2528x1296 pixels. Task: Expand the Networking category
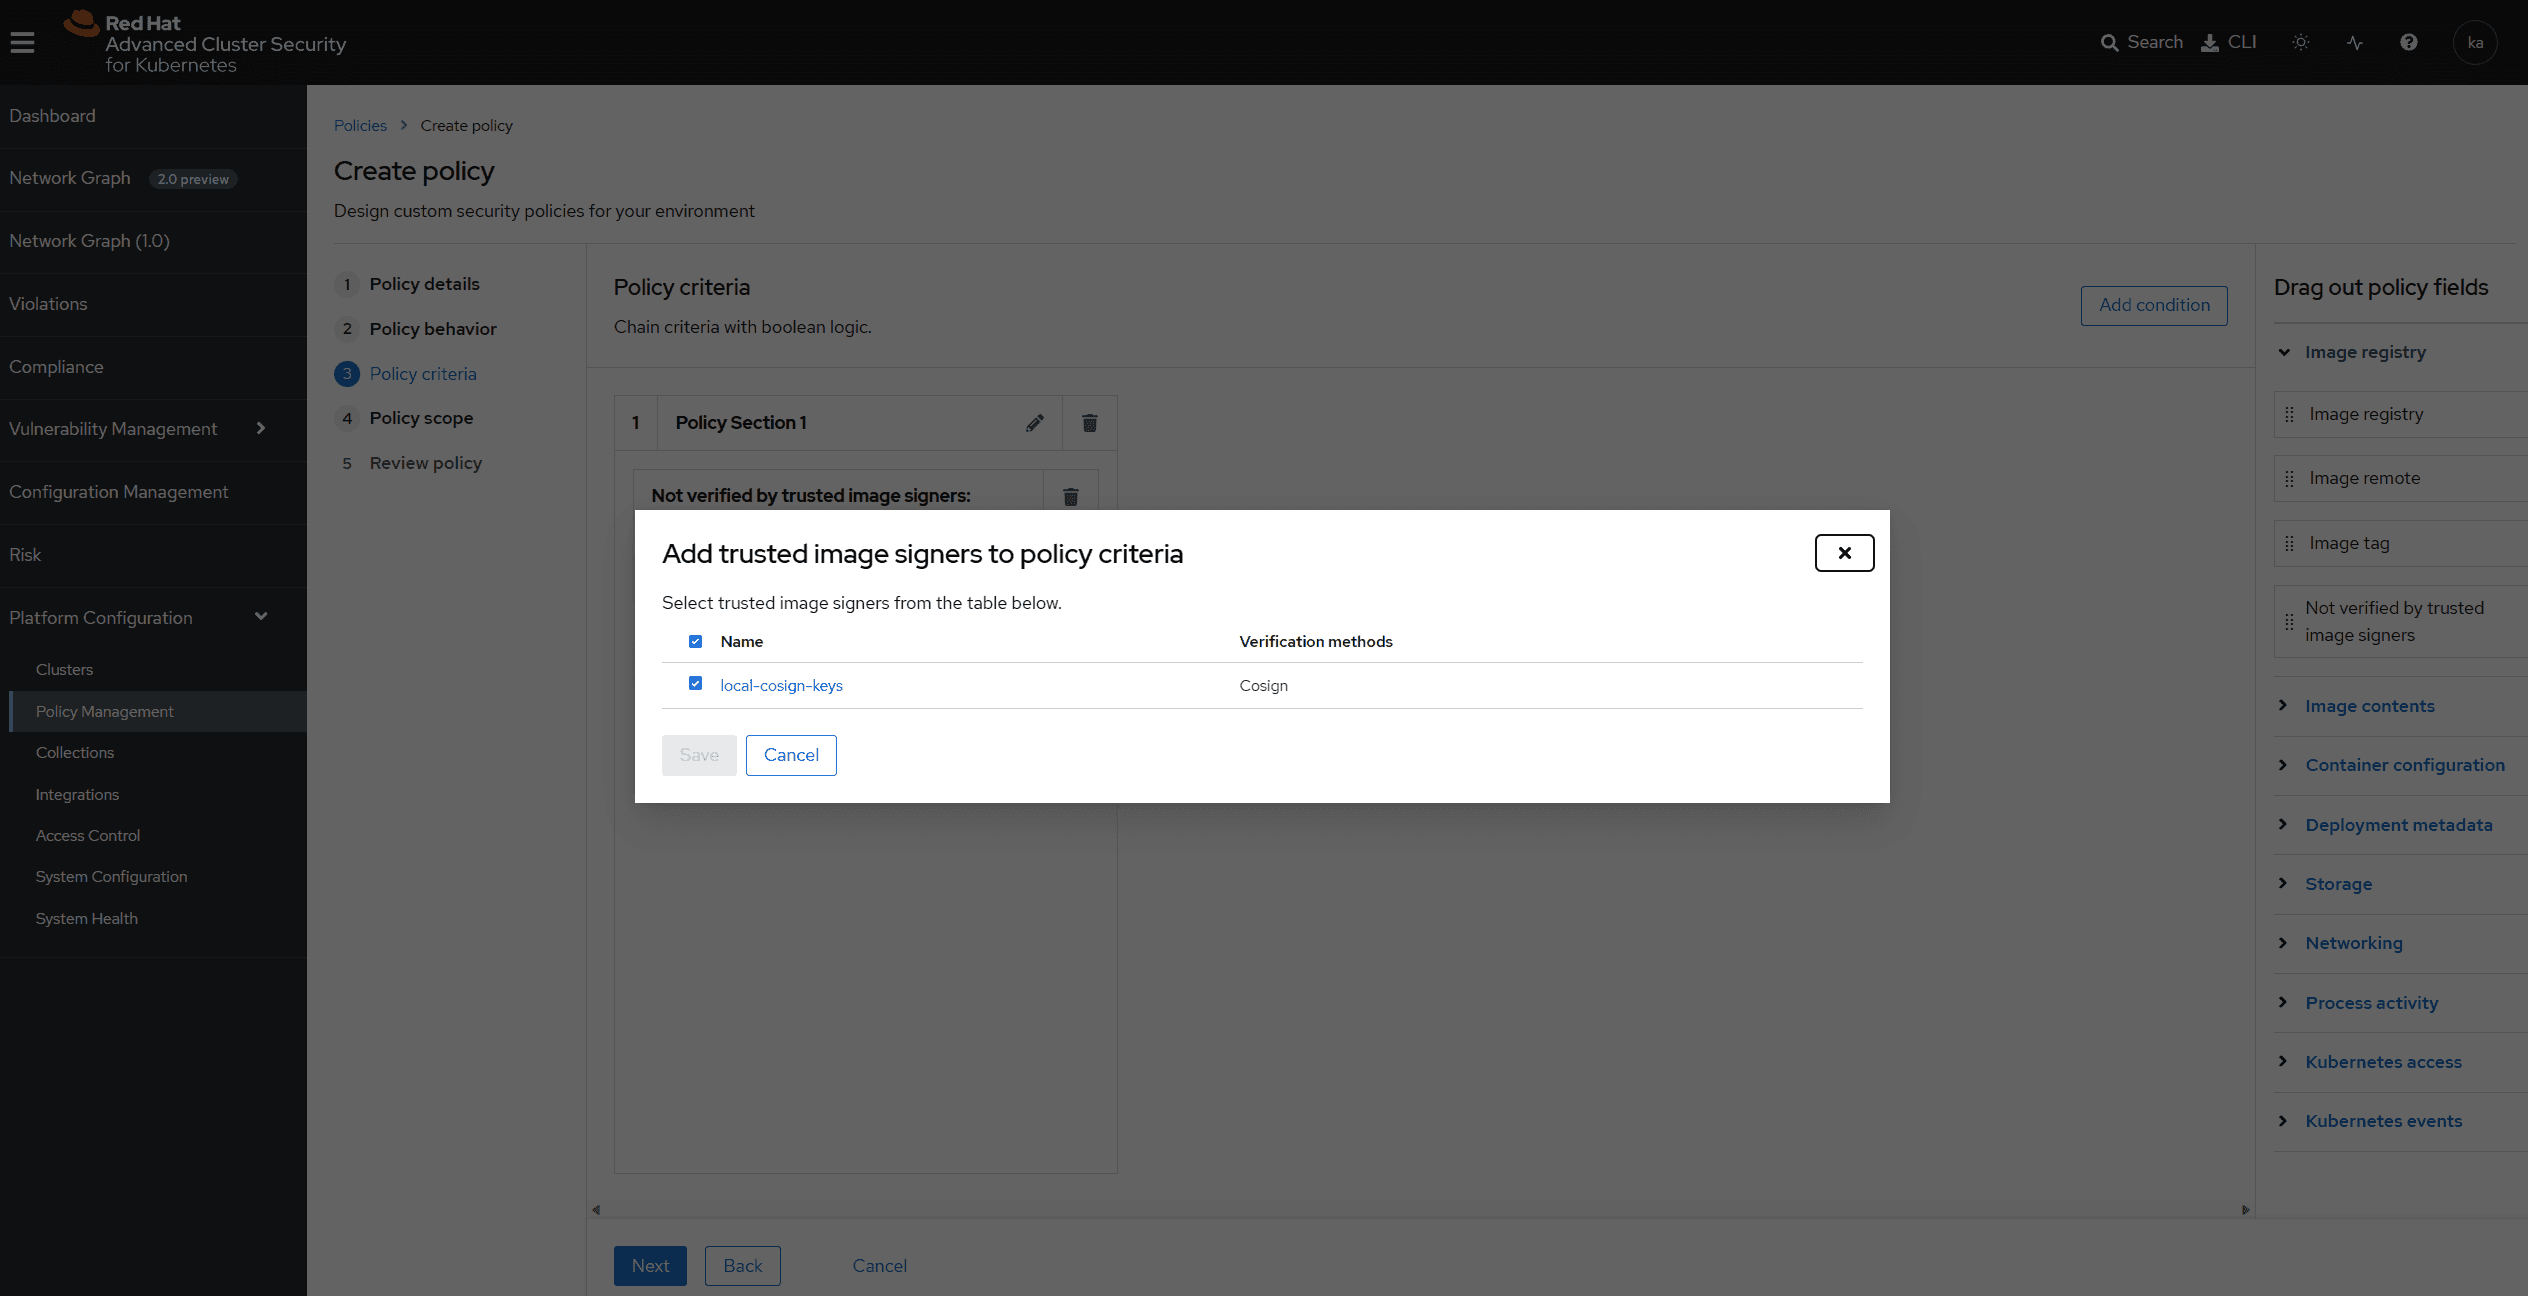click(x=2340, y=943)
